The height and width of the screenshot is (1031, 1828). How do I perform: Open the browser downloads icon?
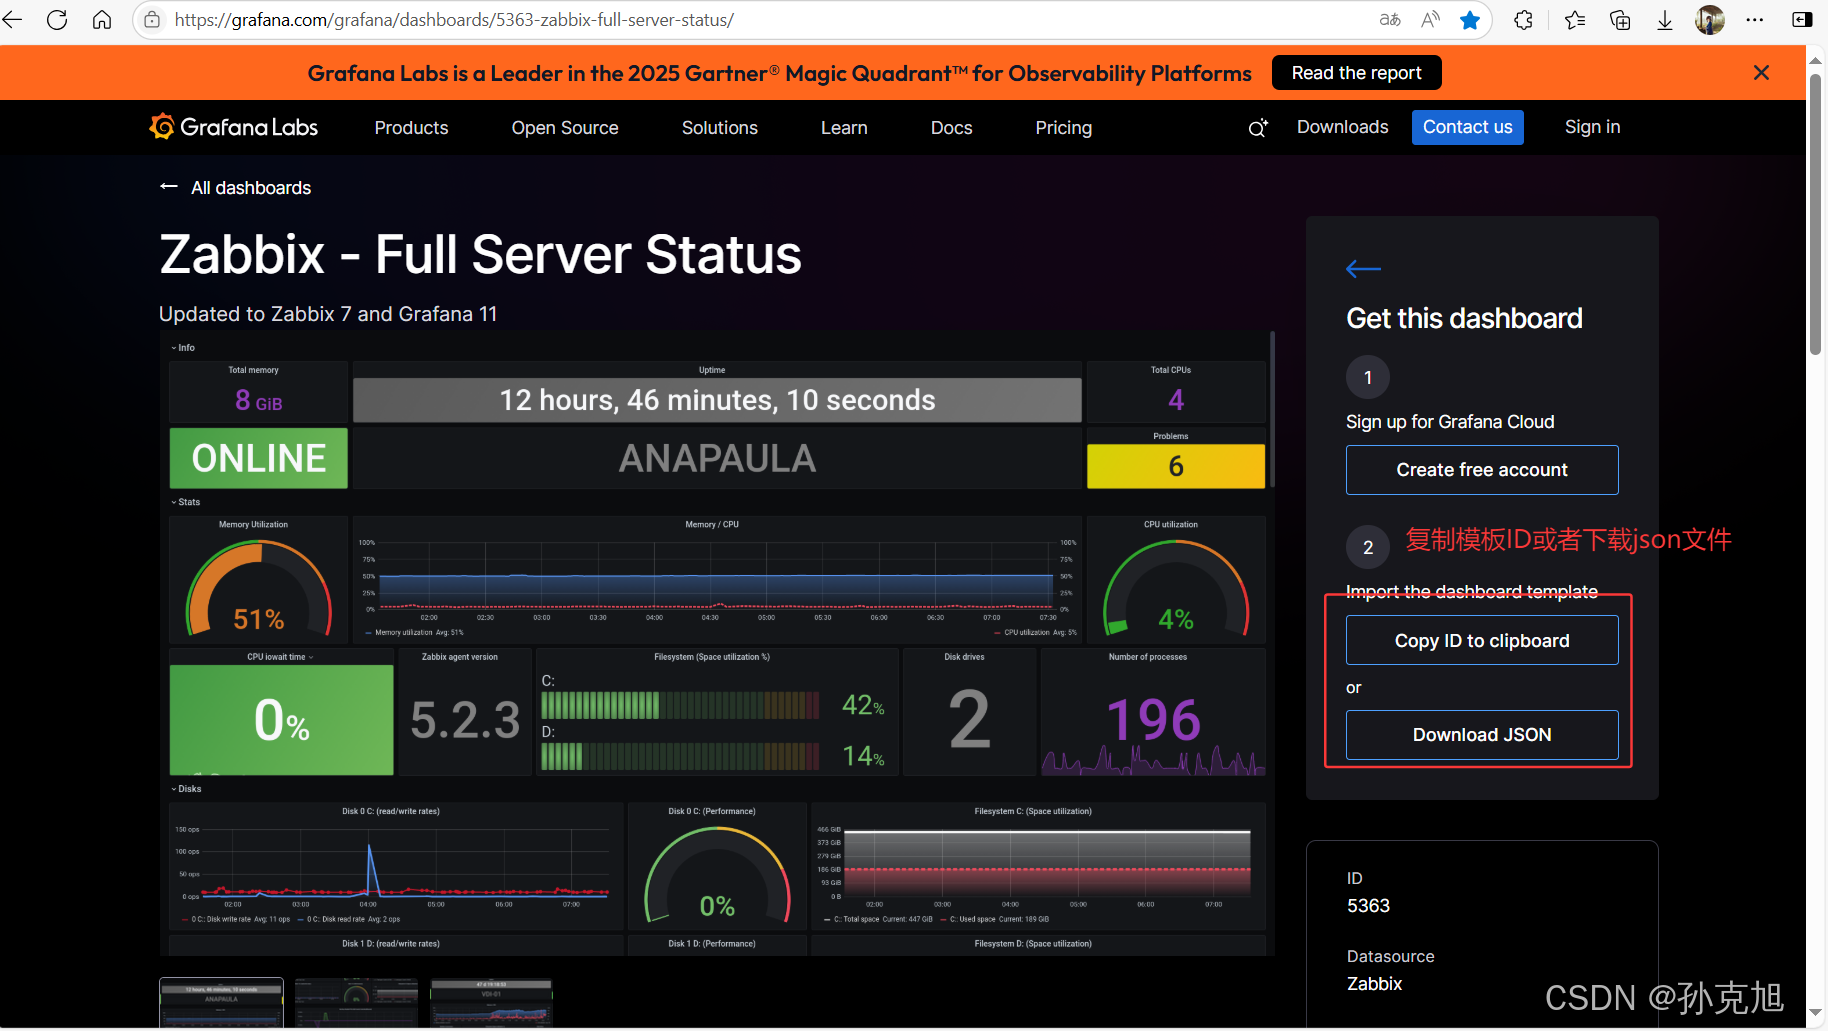(1665, 20)
